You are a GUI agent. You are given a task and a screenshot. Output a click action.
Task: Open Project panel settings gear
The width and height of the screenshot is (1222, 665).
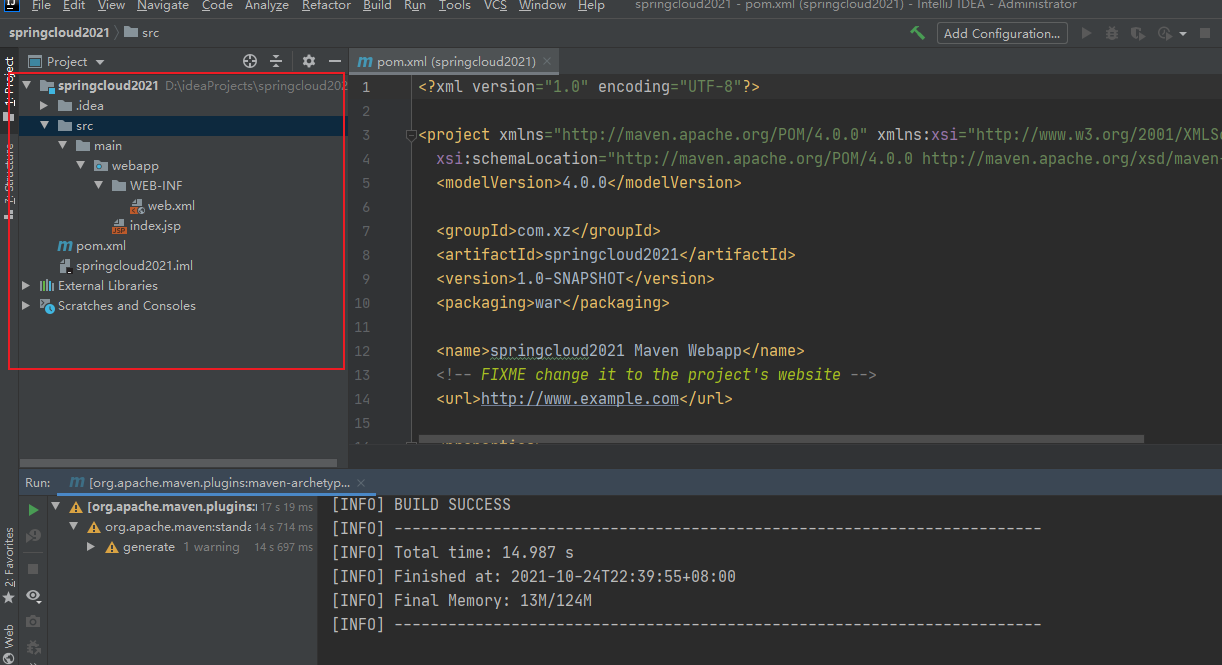(309, 61)
